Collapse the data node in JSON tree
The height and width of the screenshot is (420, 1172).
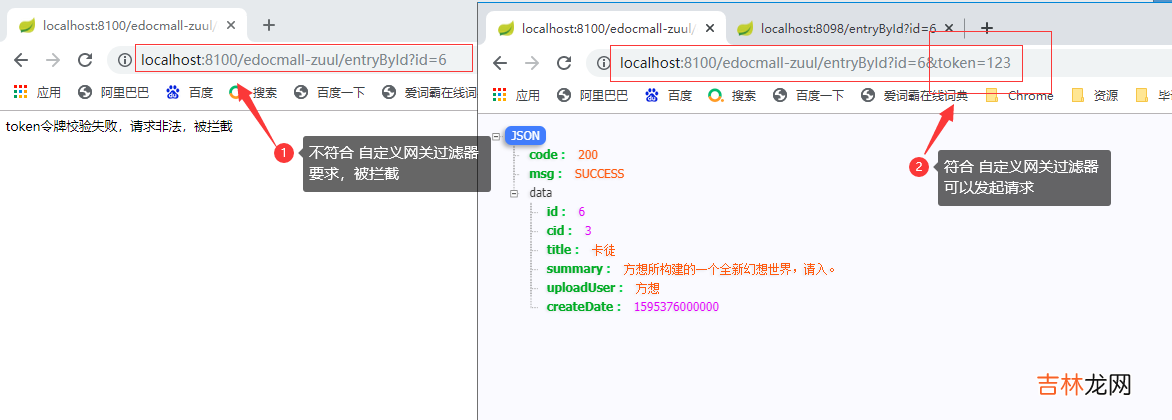514,193
